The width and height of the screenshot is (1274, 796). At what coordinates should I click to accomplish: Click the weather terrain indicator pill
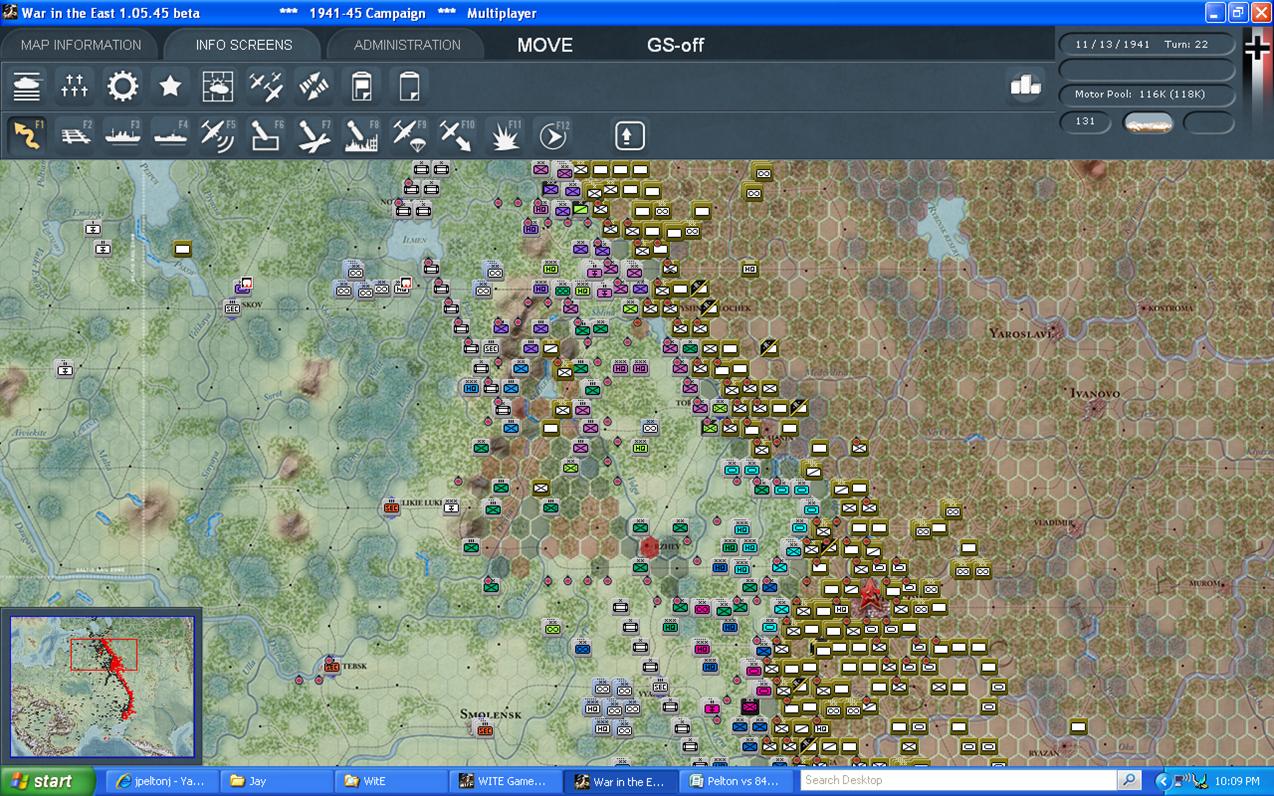(x=1148, y=122)
